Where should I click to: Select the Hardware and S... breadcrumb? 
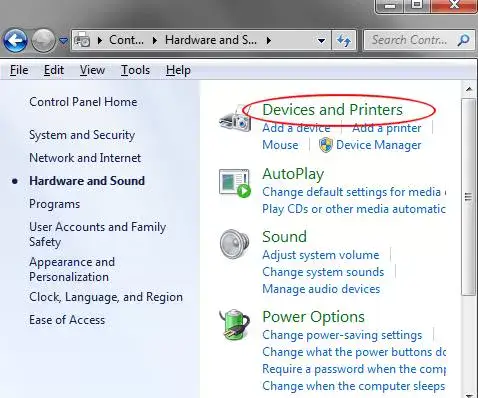[211, 40]
